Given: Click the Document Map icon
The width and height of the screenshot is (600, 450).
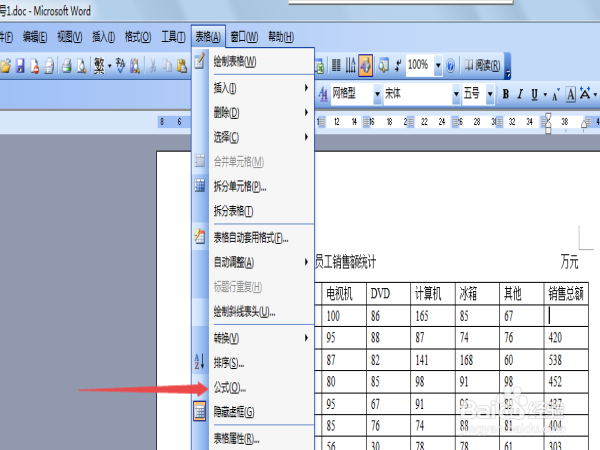Looking at the screenshot, I should tap(383, 65).
